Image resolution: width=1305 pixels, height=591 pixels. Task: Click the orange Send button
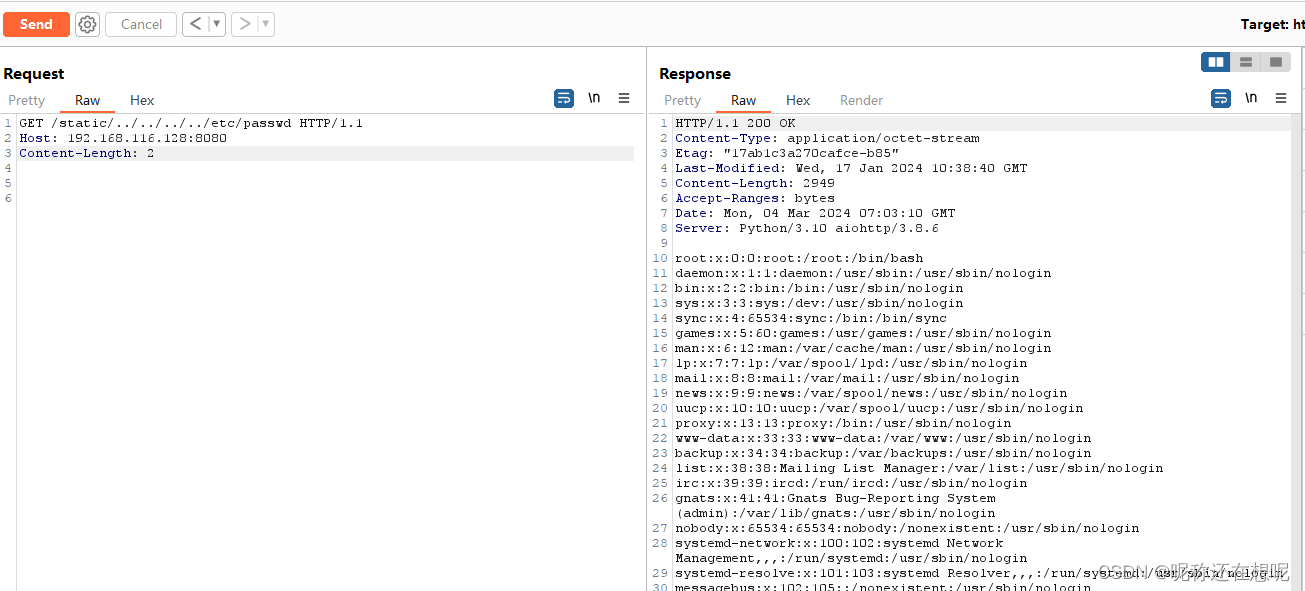[36, 24]
